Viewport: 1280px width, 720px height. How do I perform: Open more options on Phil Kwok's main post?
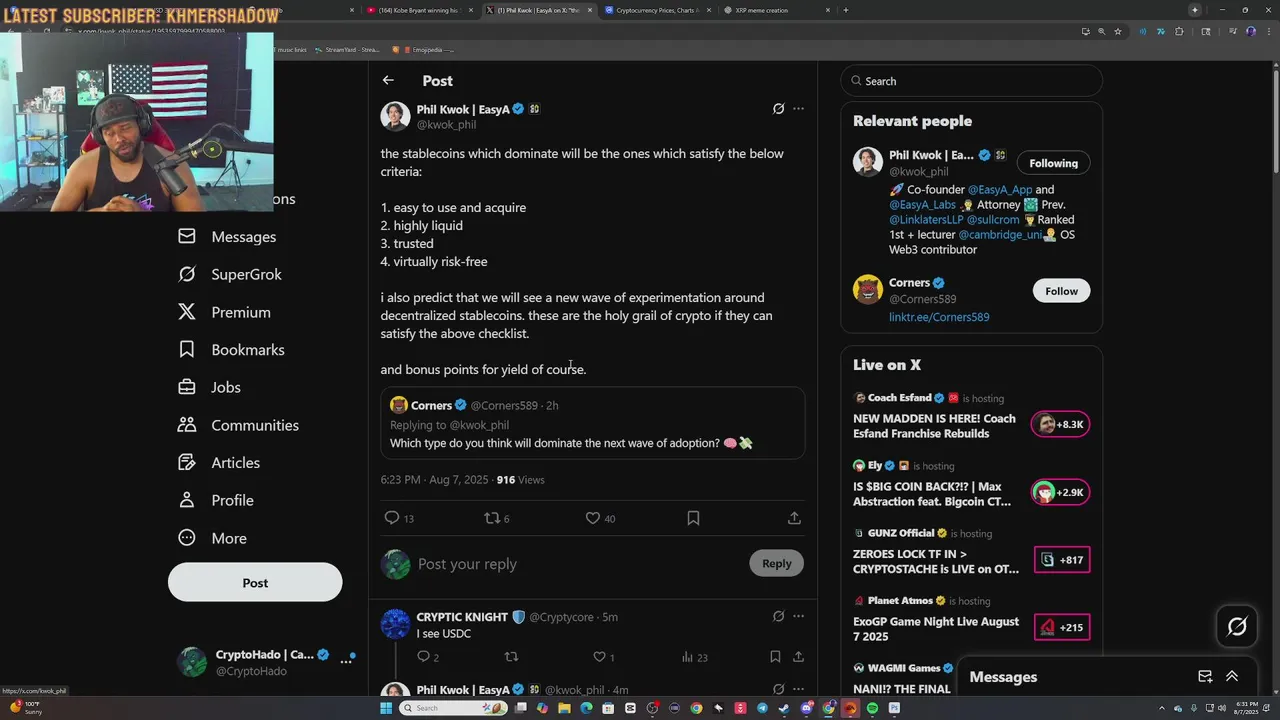798,109
